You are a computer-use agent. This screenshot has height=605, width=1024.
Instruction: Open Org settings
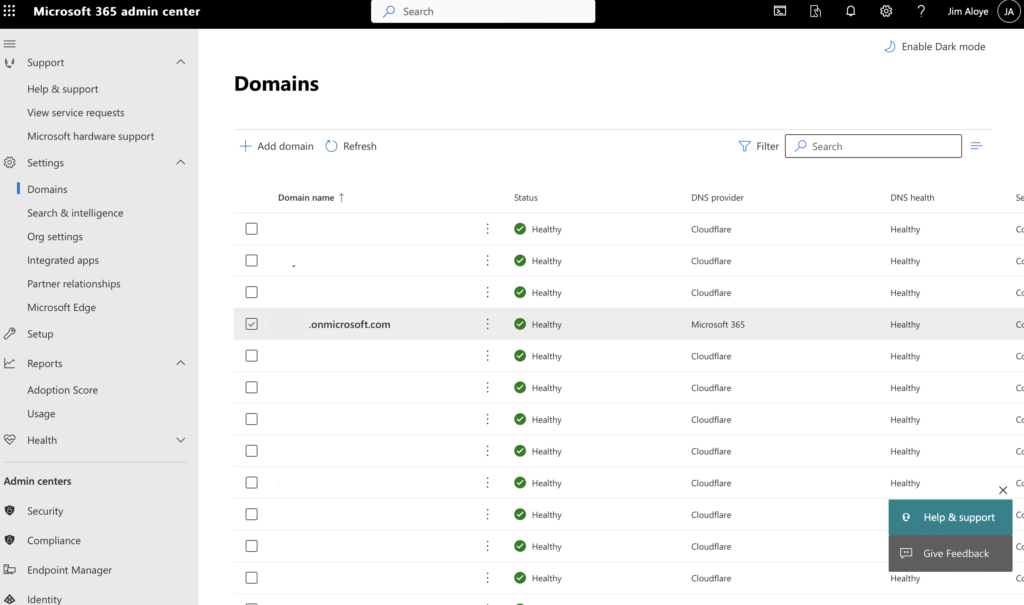pos(55,237)
